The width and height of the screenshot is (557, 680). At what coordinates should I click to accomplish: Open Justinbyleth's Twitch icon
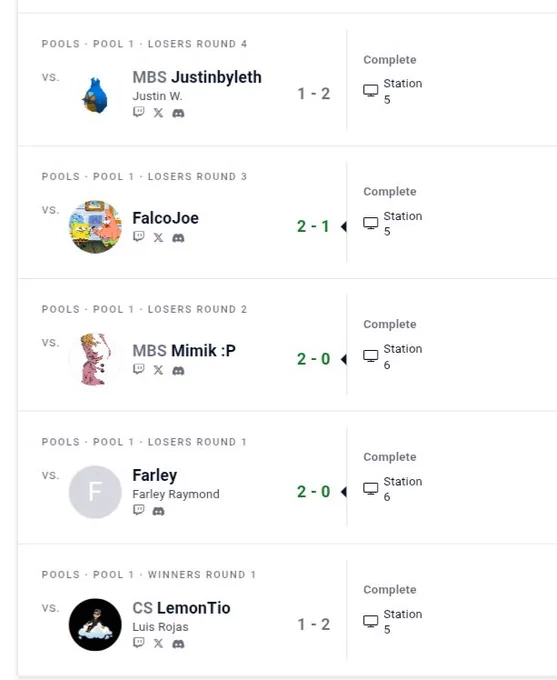coord(138,112)
